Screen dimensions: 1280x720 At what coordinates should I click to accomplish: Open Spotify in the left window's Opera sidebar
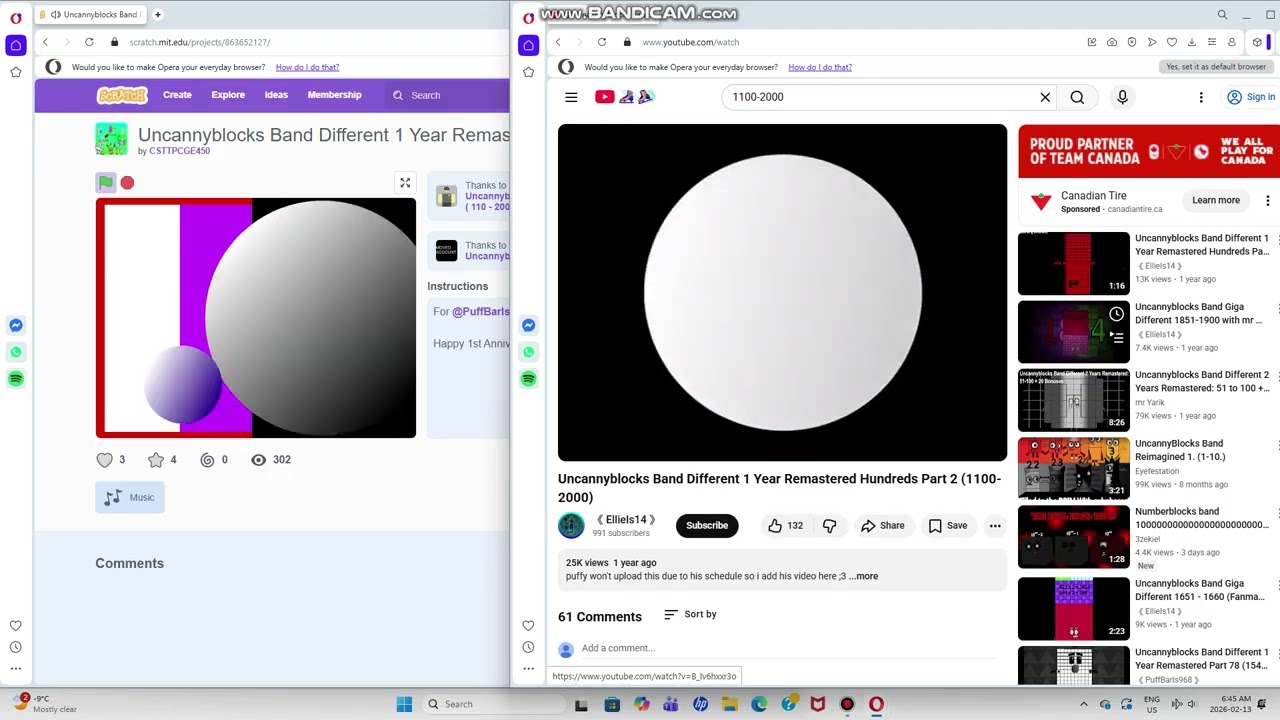point(16,379)
